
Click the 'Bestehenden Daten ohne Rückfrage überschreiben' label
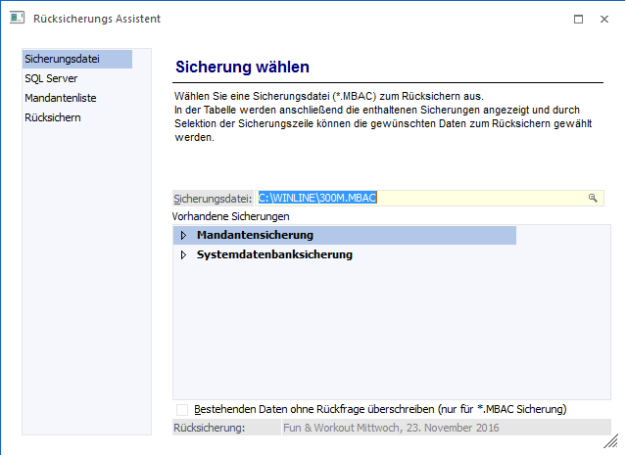click(x=378, y=410)
